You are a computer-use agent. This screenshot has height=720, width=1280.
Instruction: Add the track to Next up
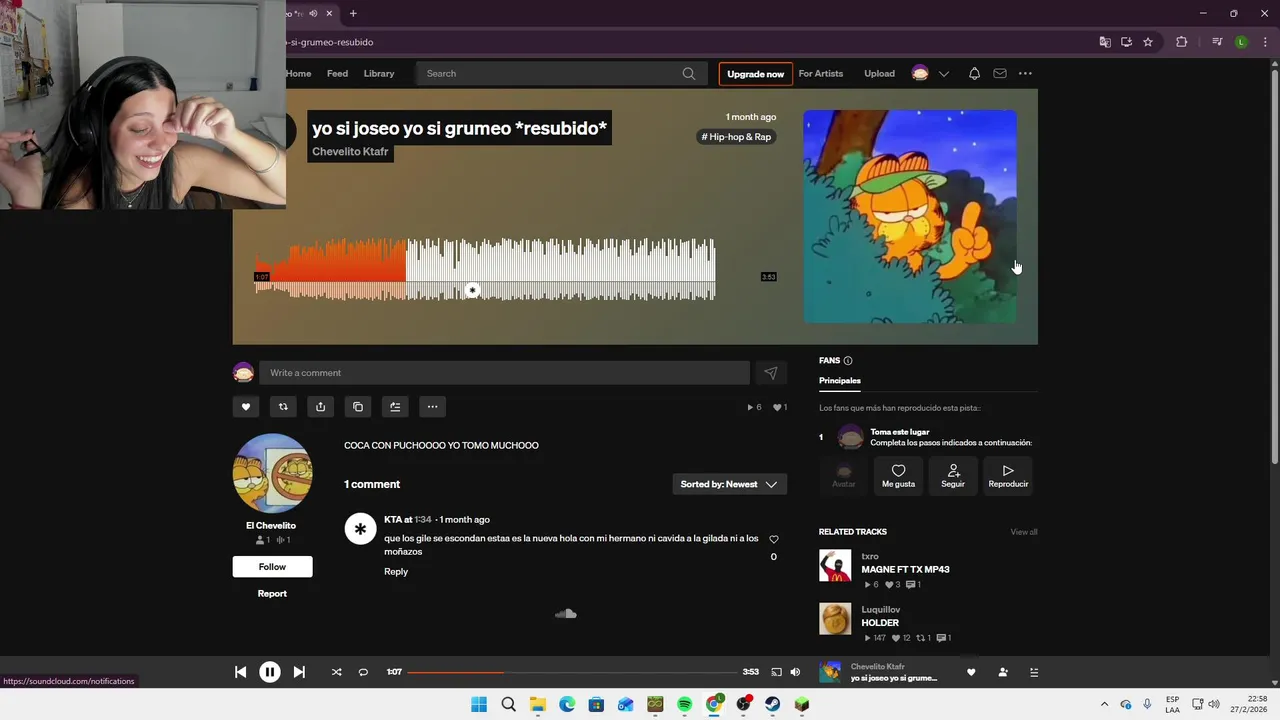click(395, 407)
